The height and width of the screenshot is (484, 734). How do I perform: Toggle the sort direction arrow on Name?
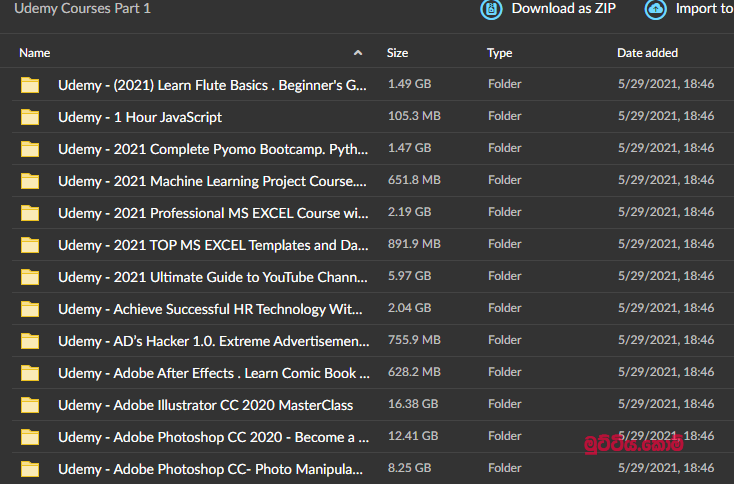pos(358,53)
